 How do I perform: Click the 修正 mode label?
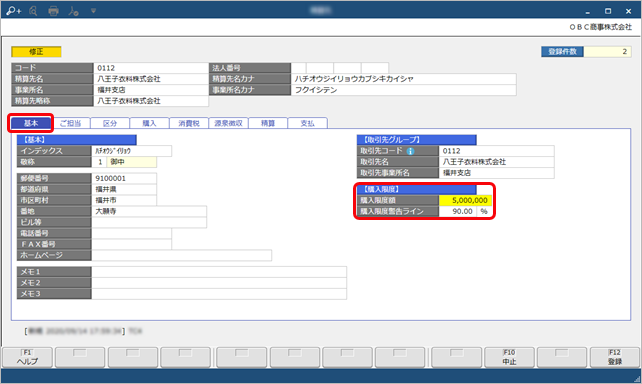36,52
